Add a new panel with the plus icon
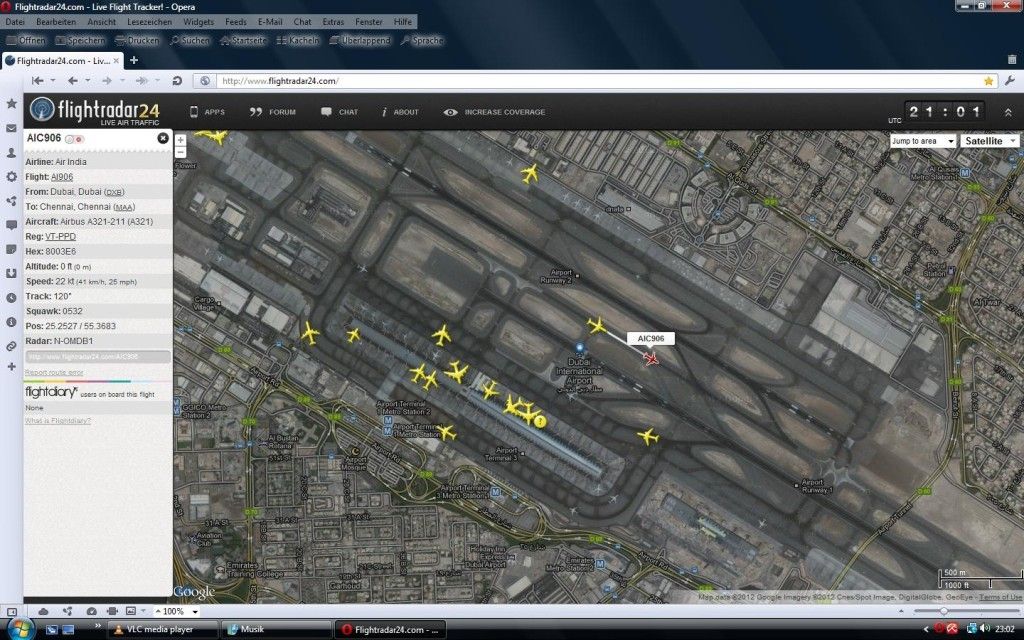 11,367
